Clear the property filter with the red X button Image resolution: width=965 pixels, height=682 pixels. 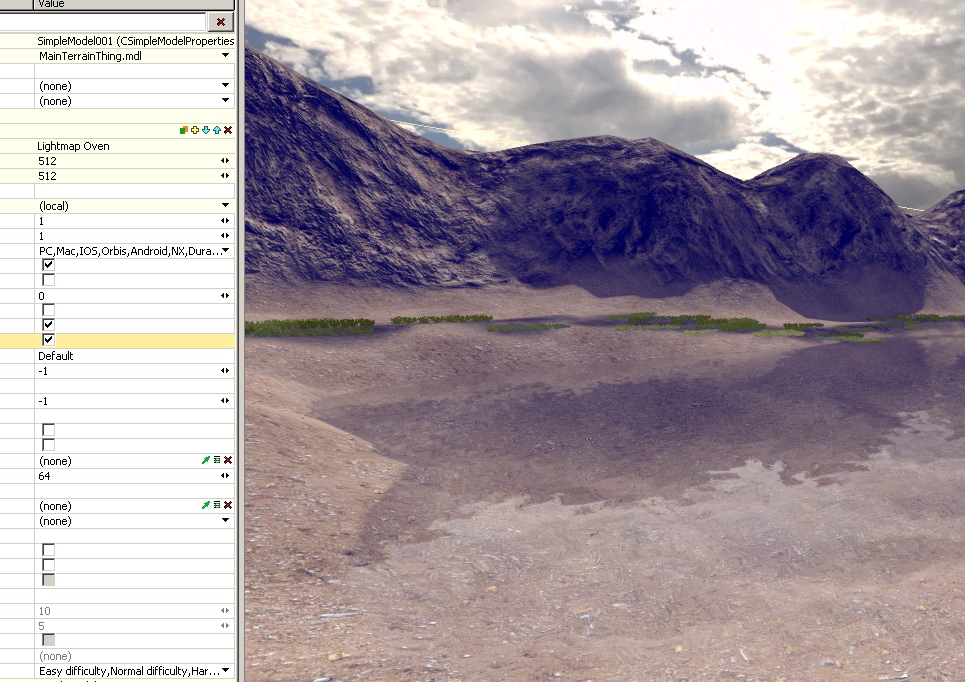coord(220,22)
